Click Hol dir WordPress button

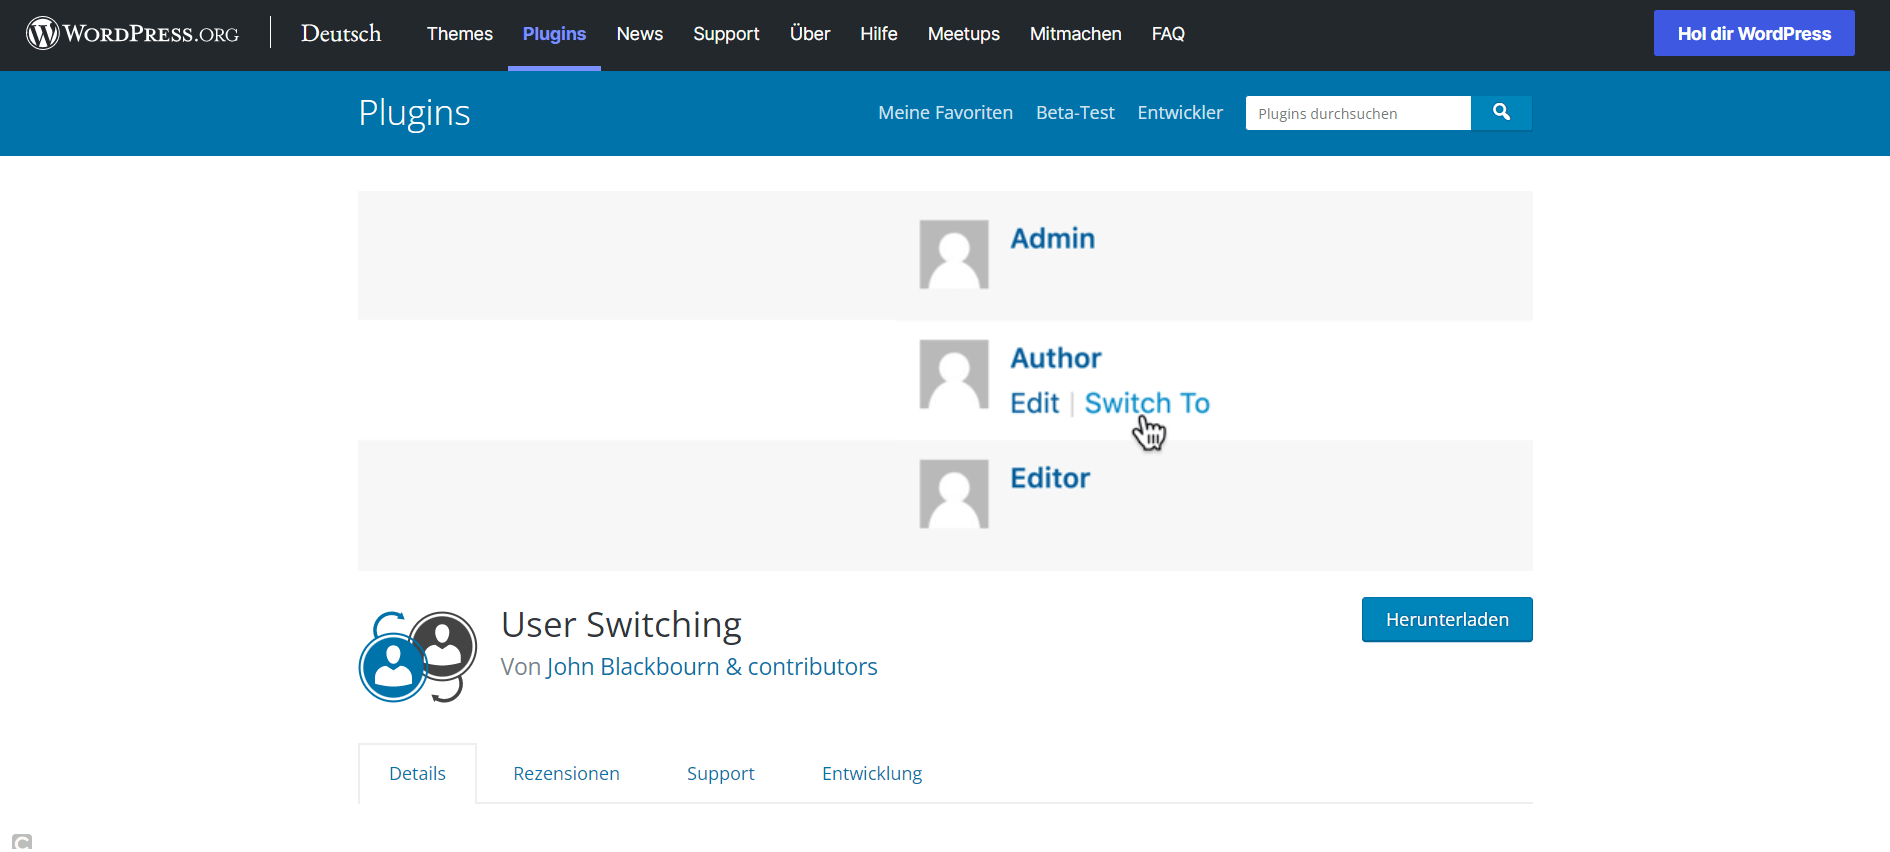click(x=1754, y=34)
